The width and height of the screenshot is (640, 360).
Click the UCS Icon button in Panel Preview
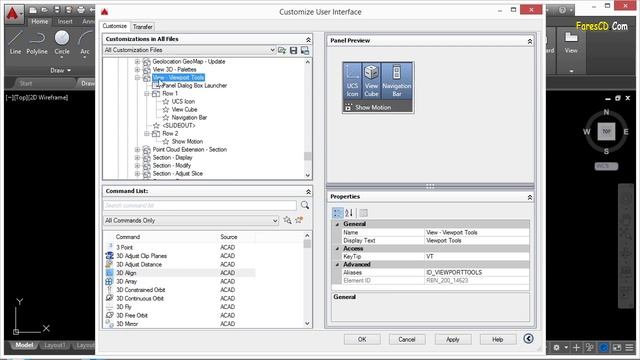pos(352,81)
